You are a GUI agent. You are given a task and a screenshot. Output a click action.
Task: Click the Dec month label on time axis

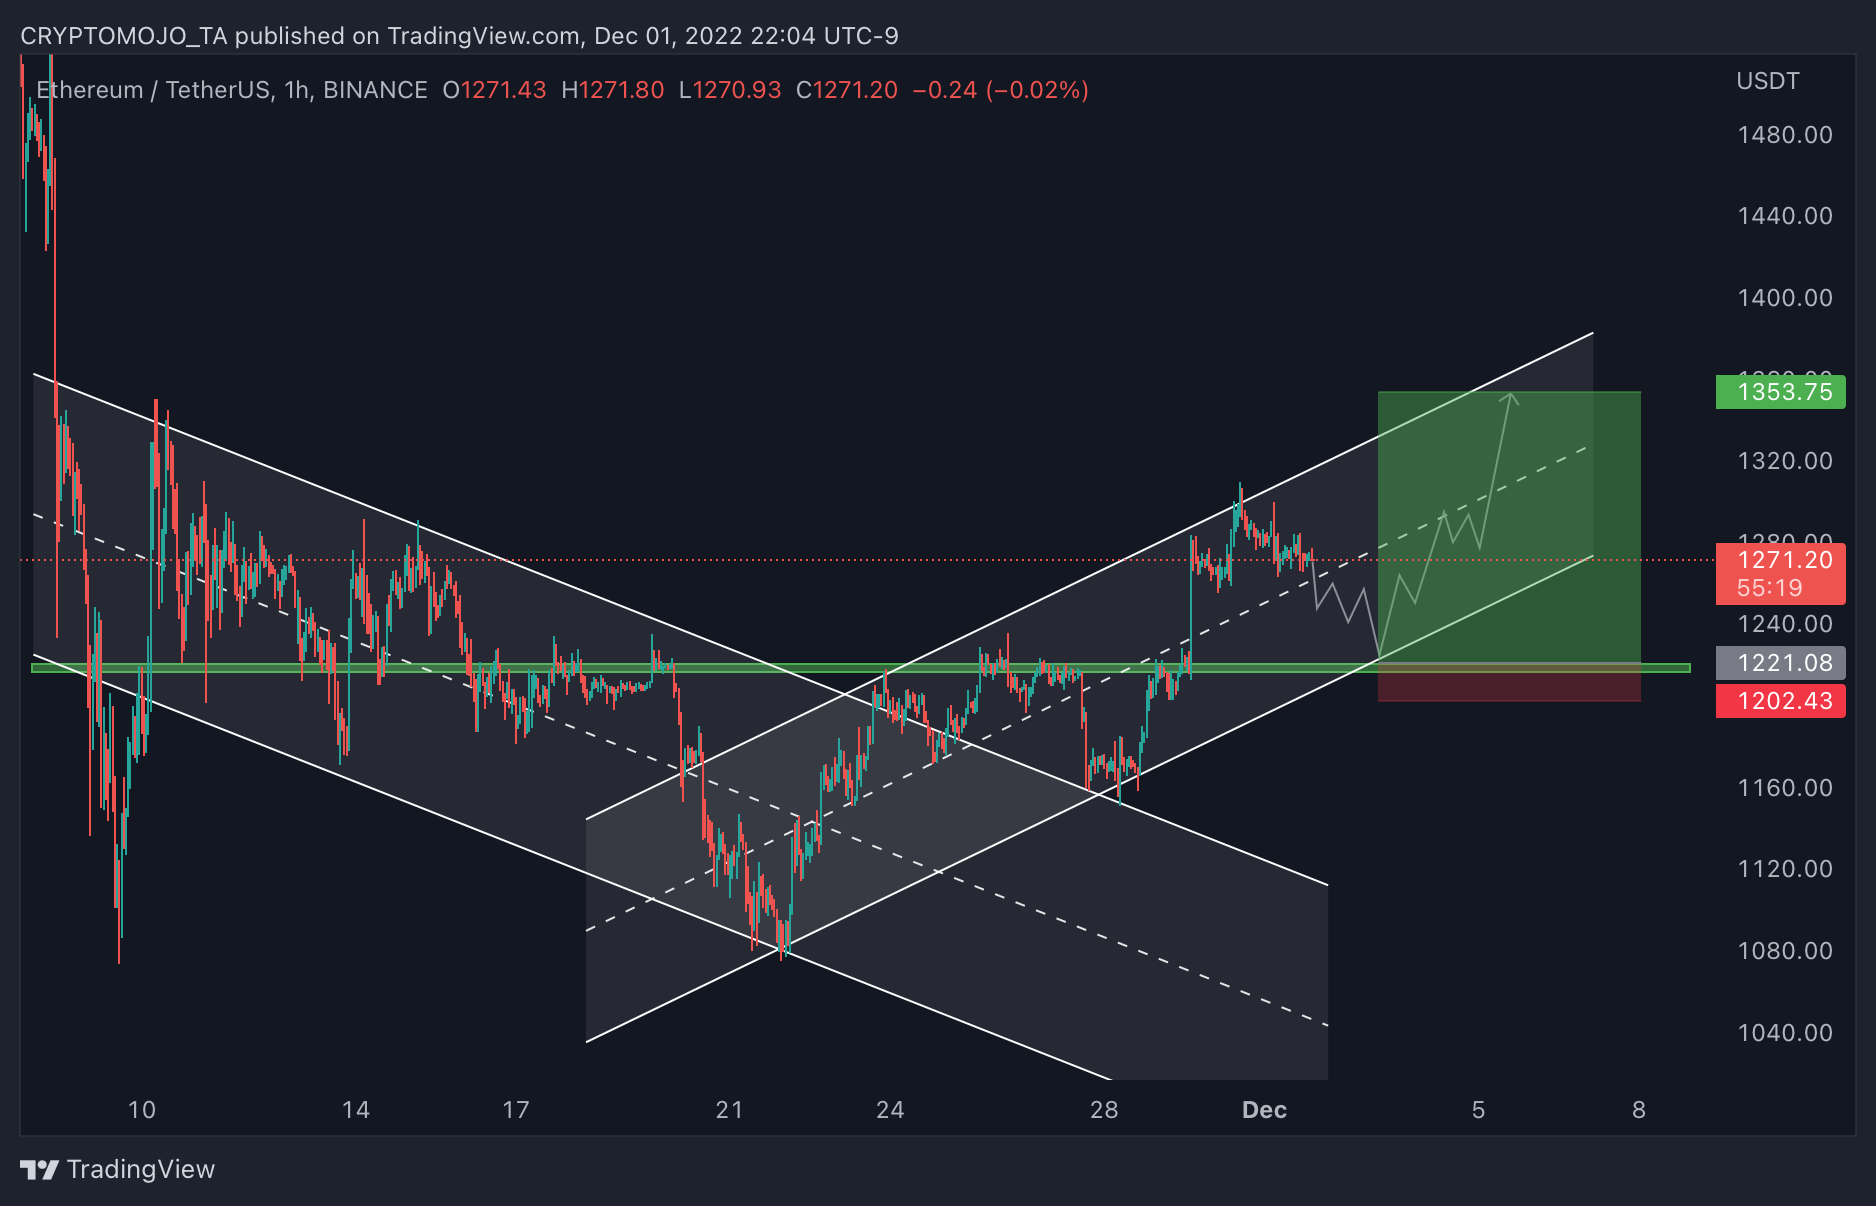(x=1264, y=1110)
